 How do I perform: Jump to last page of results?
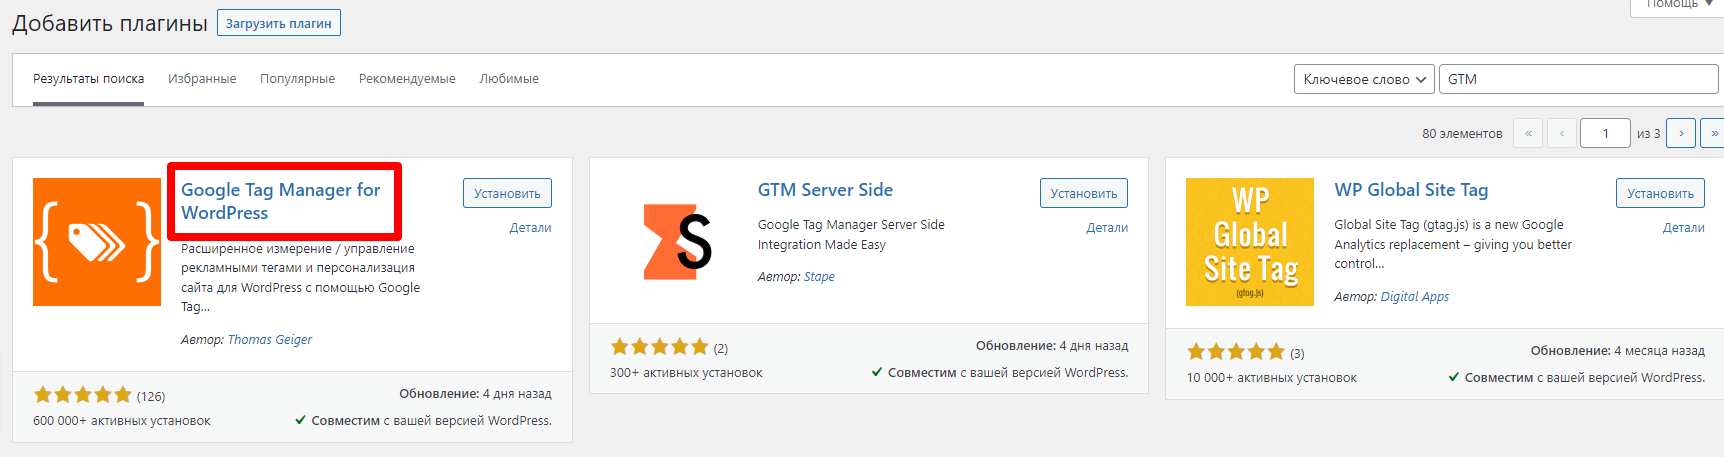1713,133
